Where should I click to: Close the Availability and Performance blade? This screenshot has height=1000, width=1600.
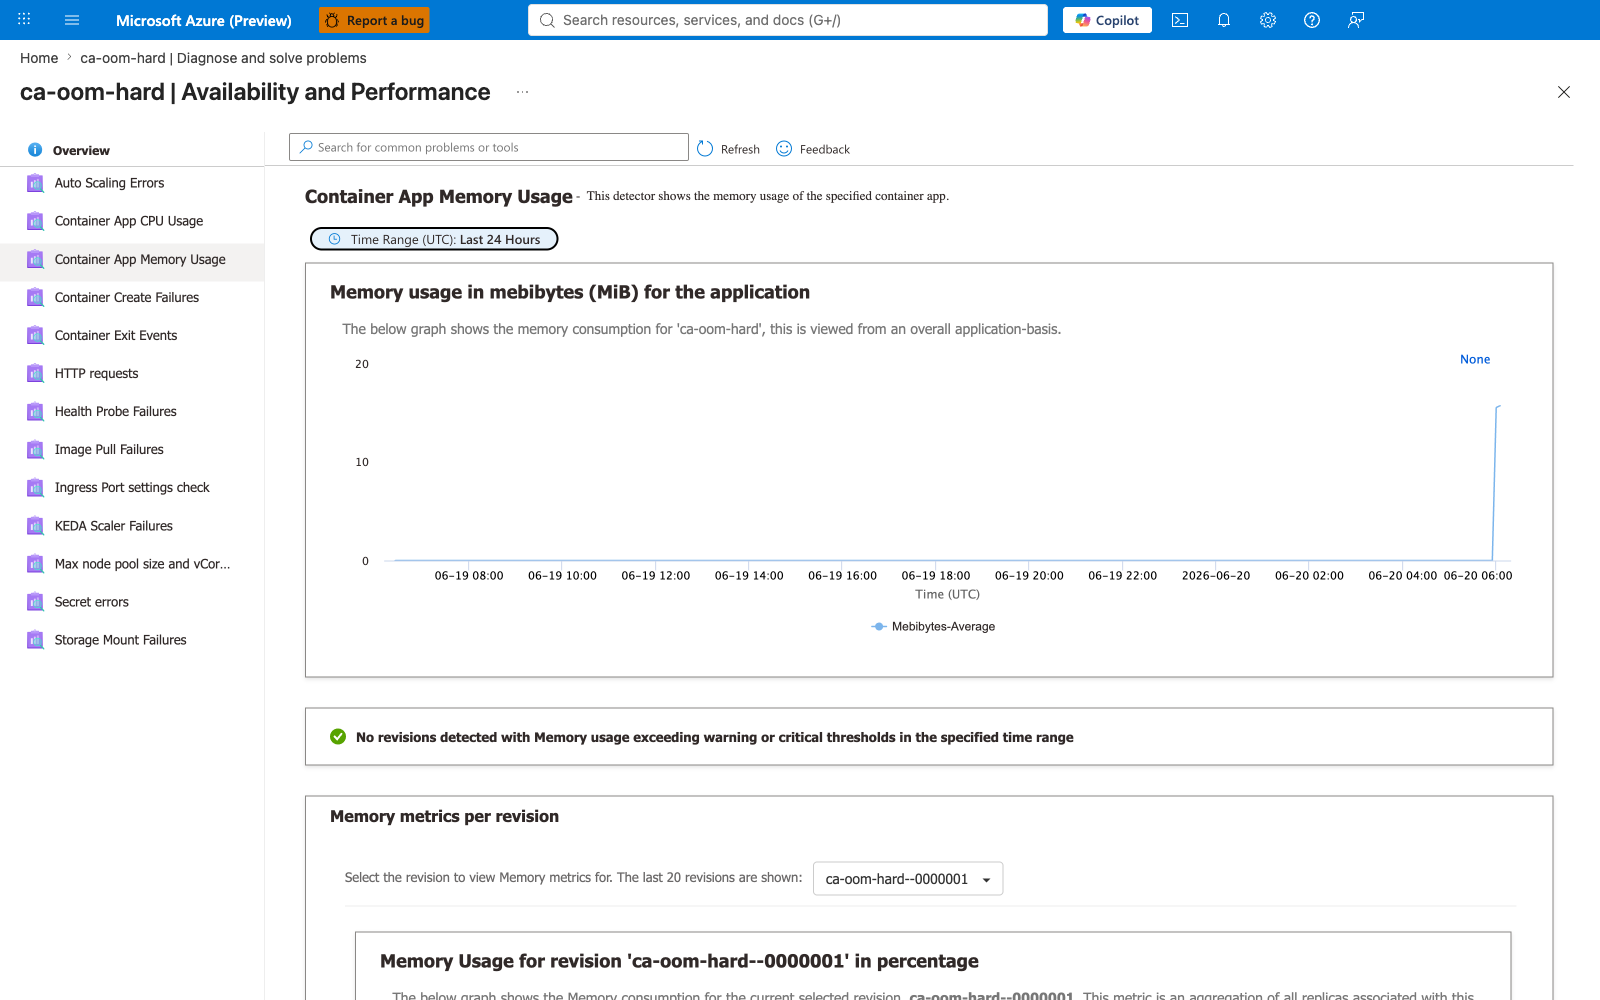[x=1564, y=92]
